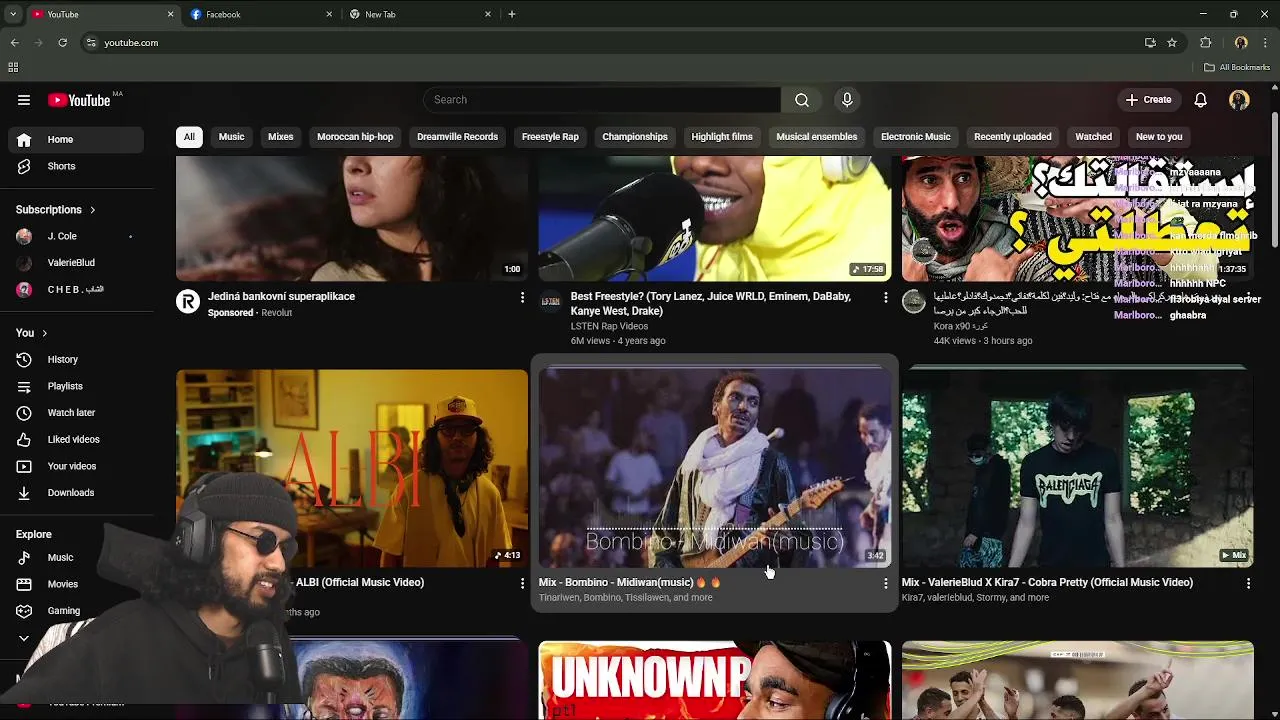This screenshot has width=1280, height=720.
Task: Open the notifications bell
Action: [1201, 100]
